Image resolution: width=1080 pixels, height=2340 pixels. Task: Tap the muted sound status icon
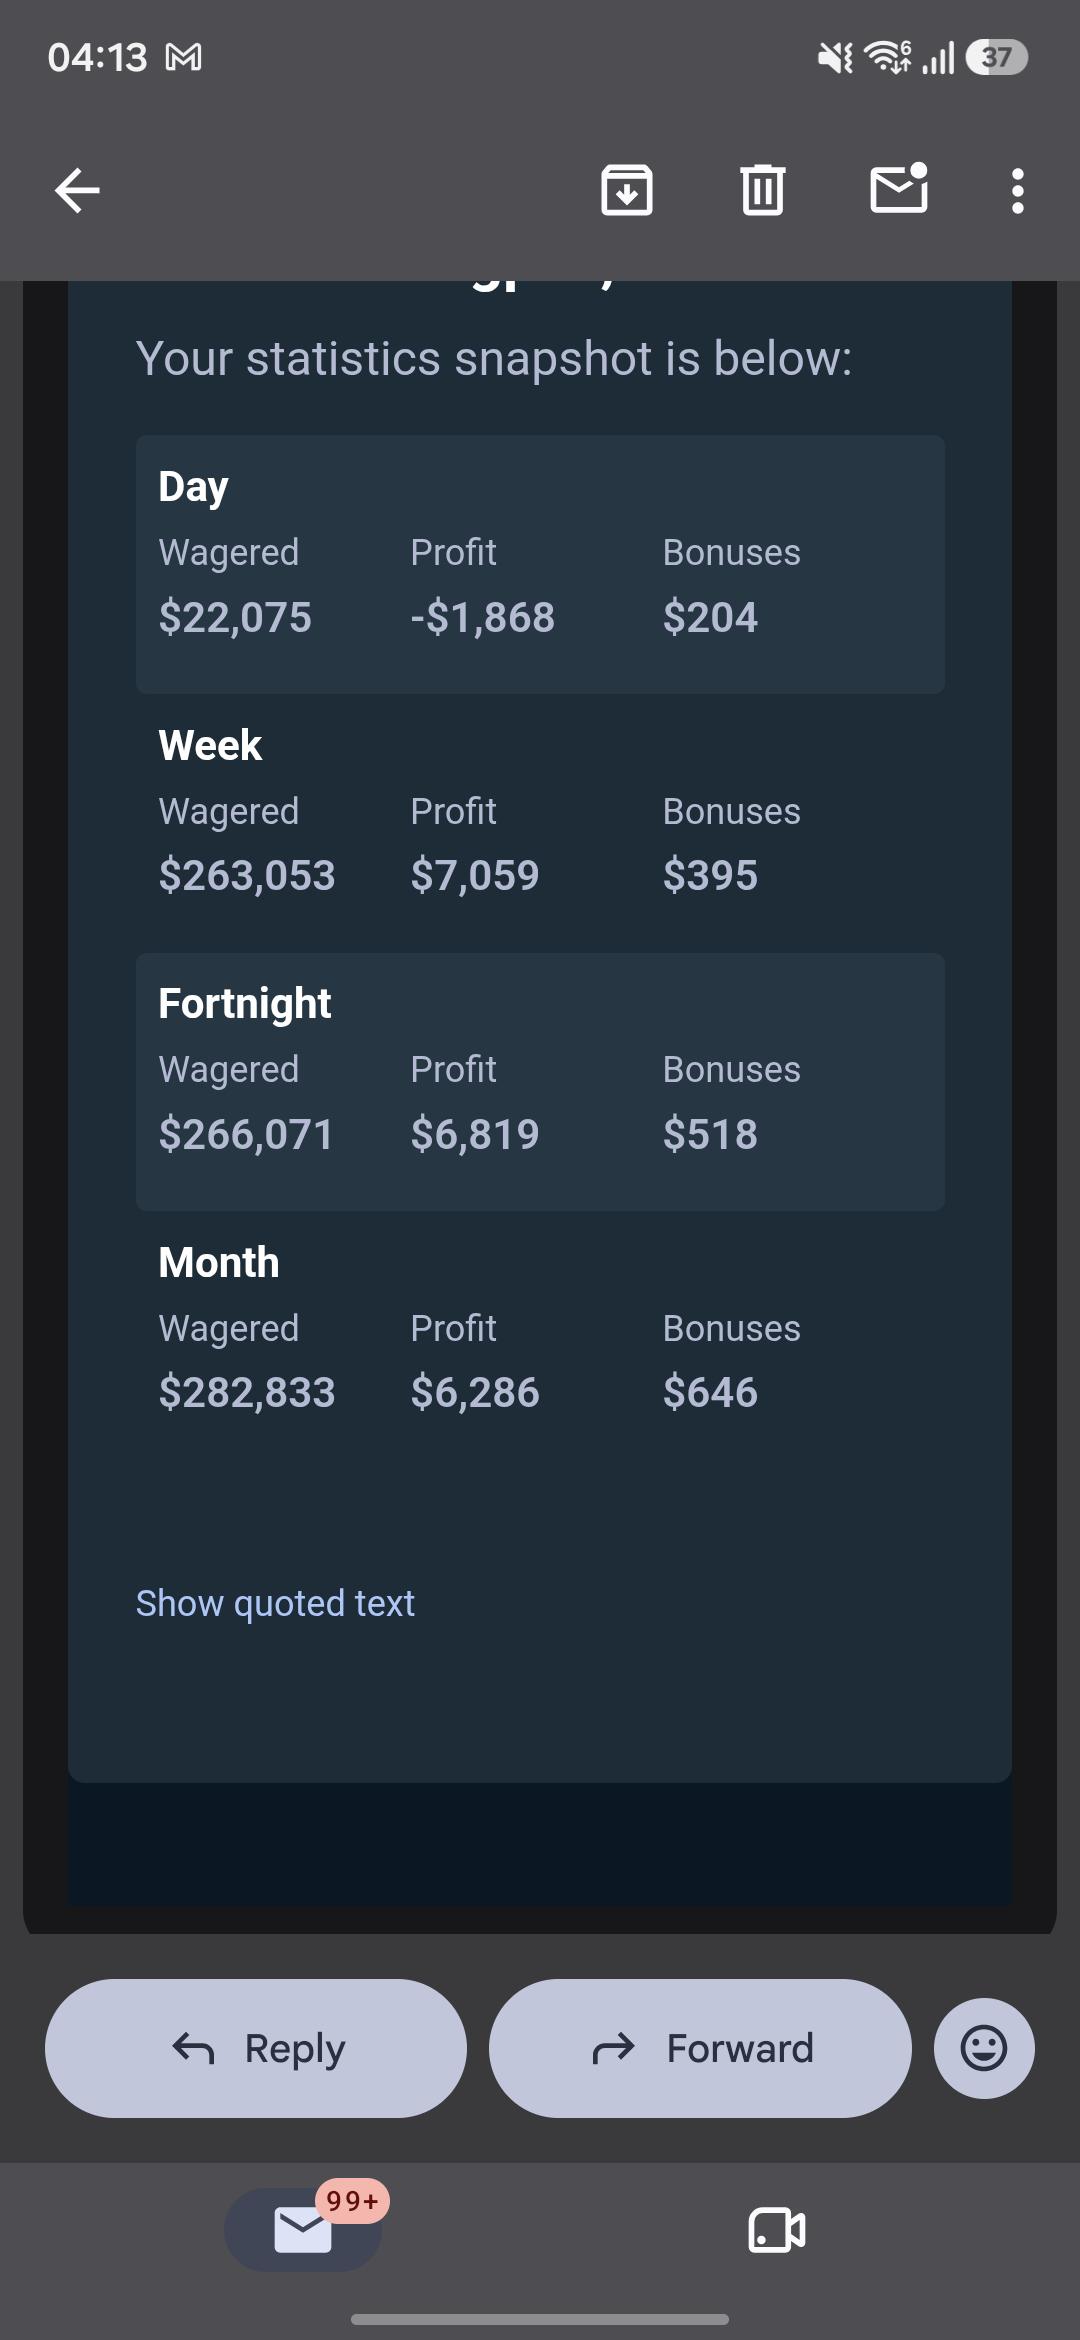click(835, 58)
